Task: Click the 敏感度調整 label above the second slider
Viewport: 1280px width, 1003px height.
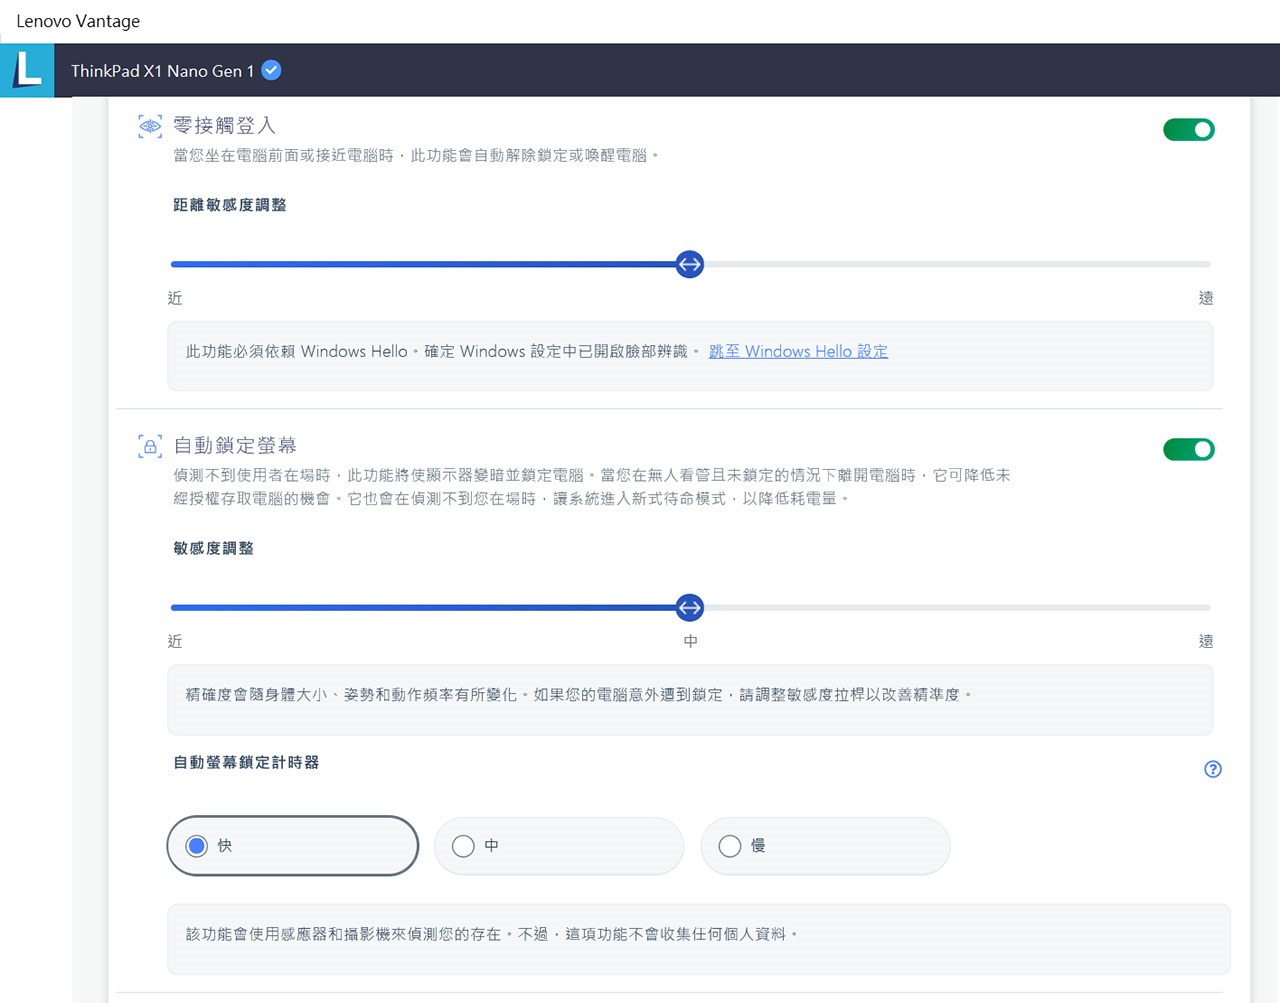Action: pos(213,549)
